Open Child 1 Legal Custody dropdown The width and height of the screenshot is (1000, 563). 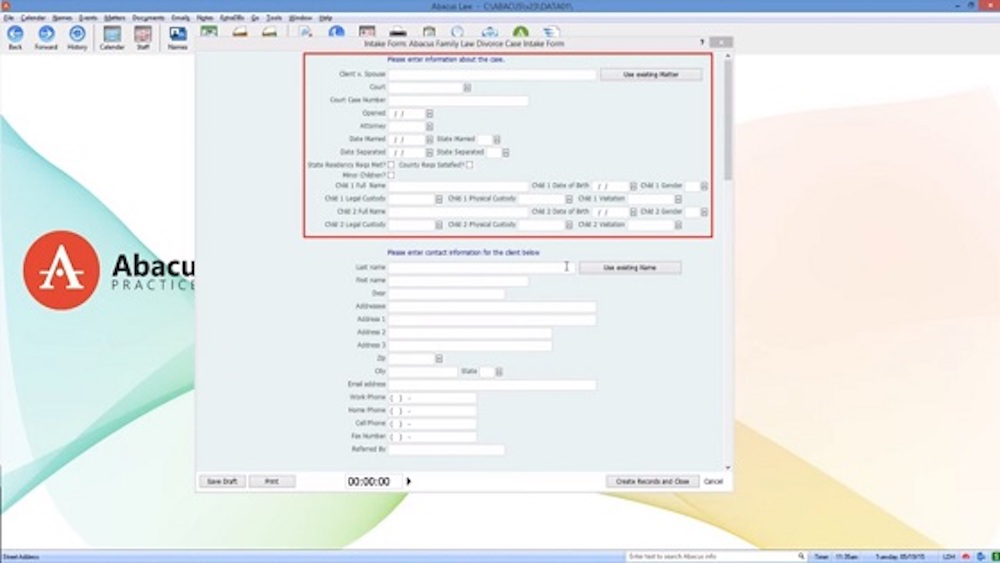(x=439, y=199)
